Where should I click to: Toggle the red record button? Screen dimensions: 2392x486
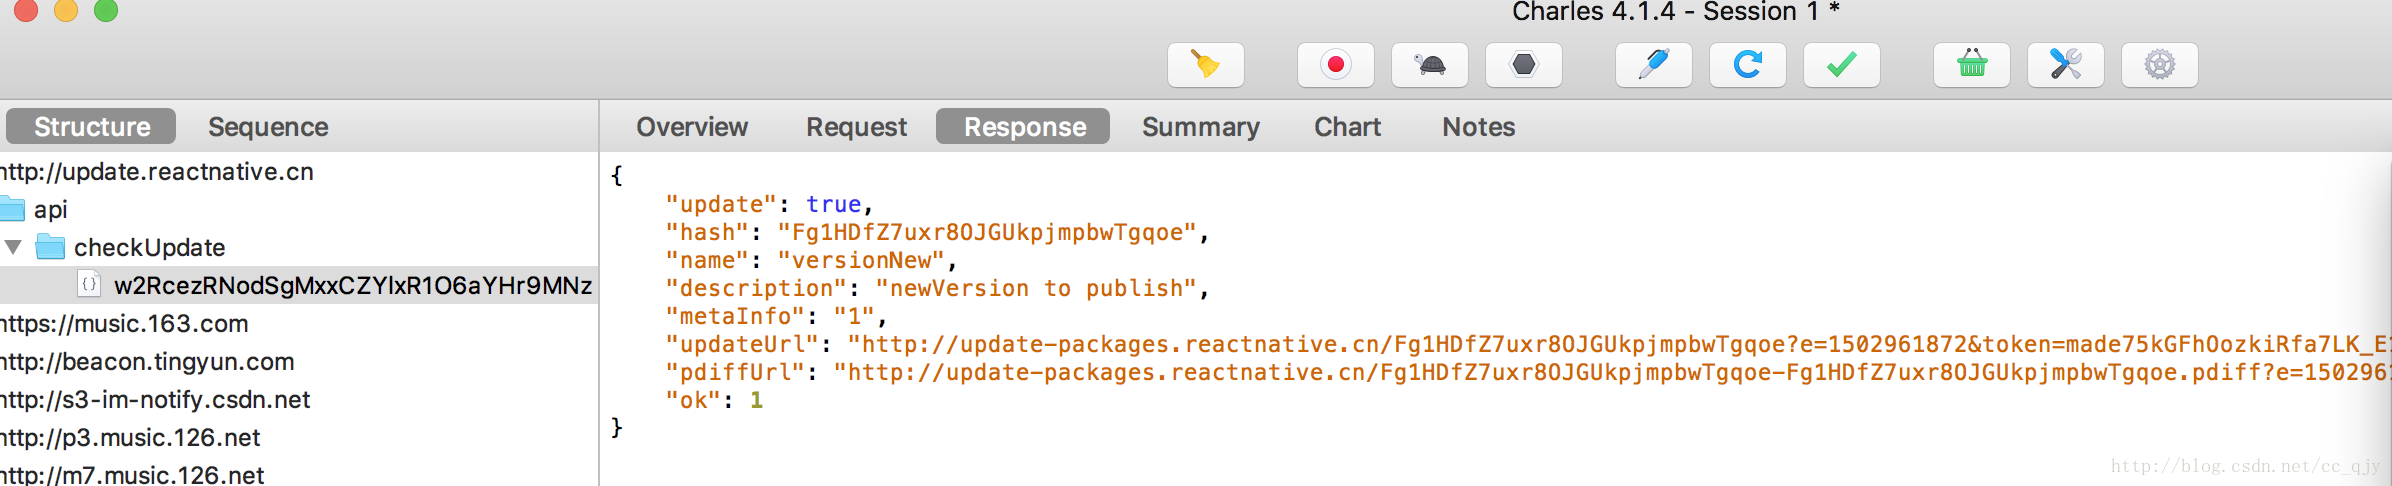pyautogui.click(x=1335, y=65)
